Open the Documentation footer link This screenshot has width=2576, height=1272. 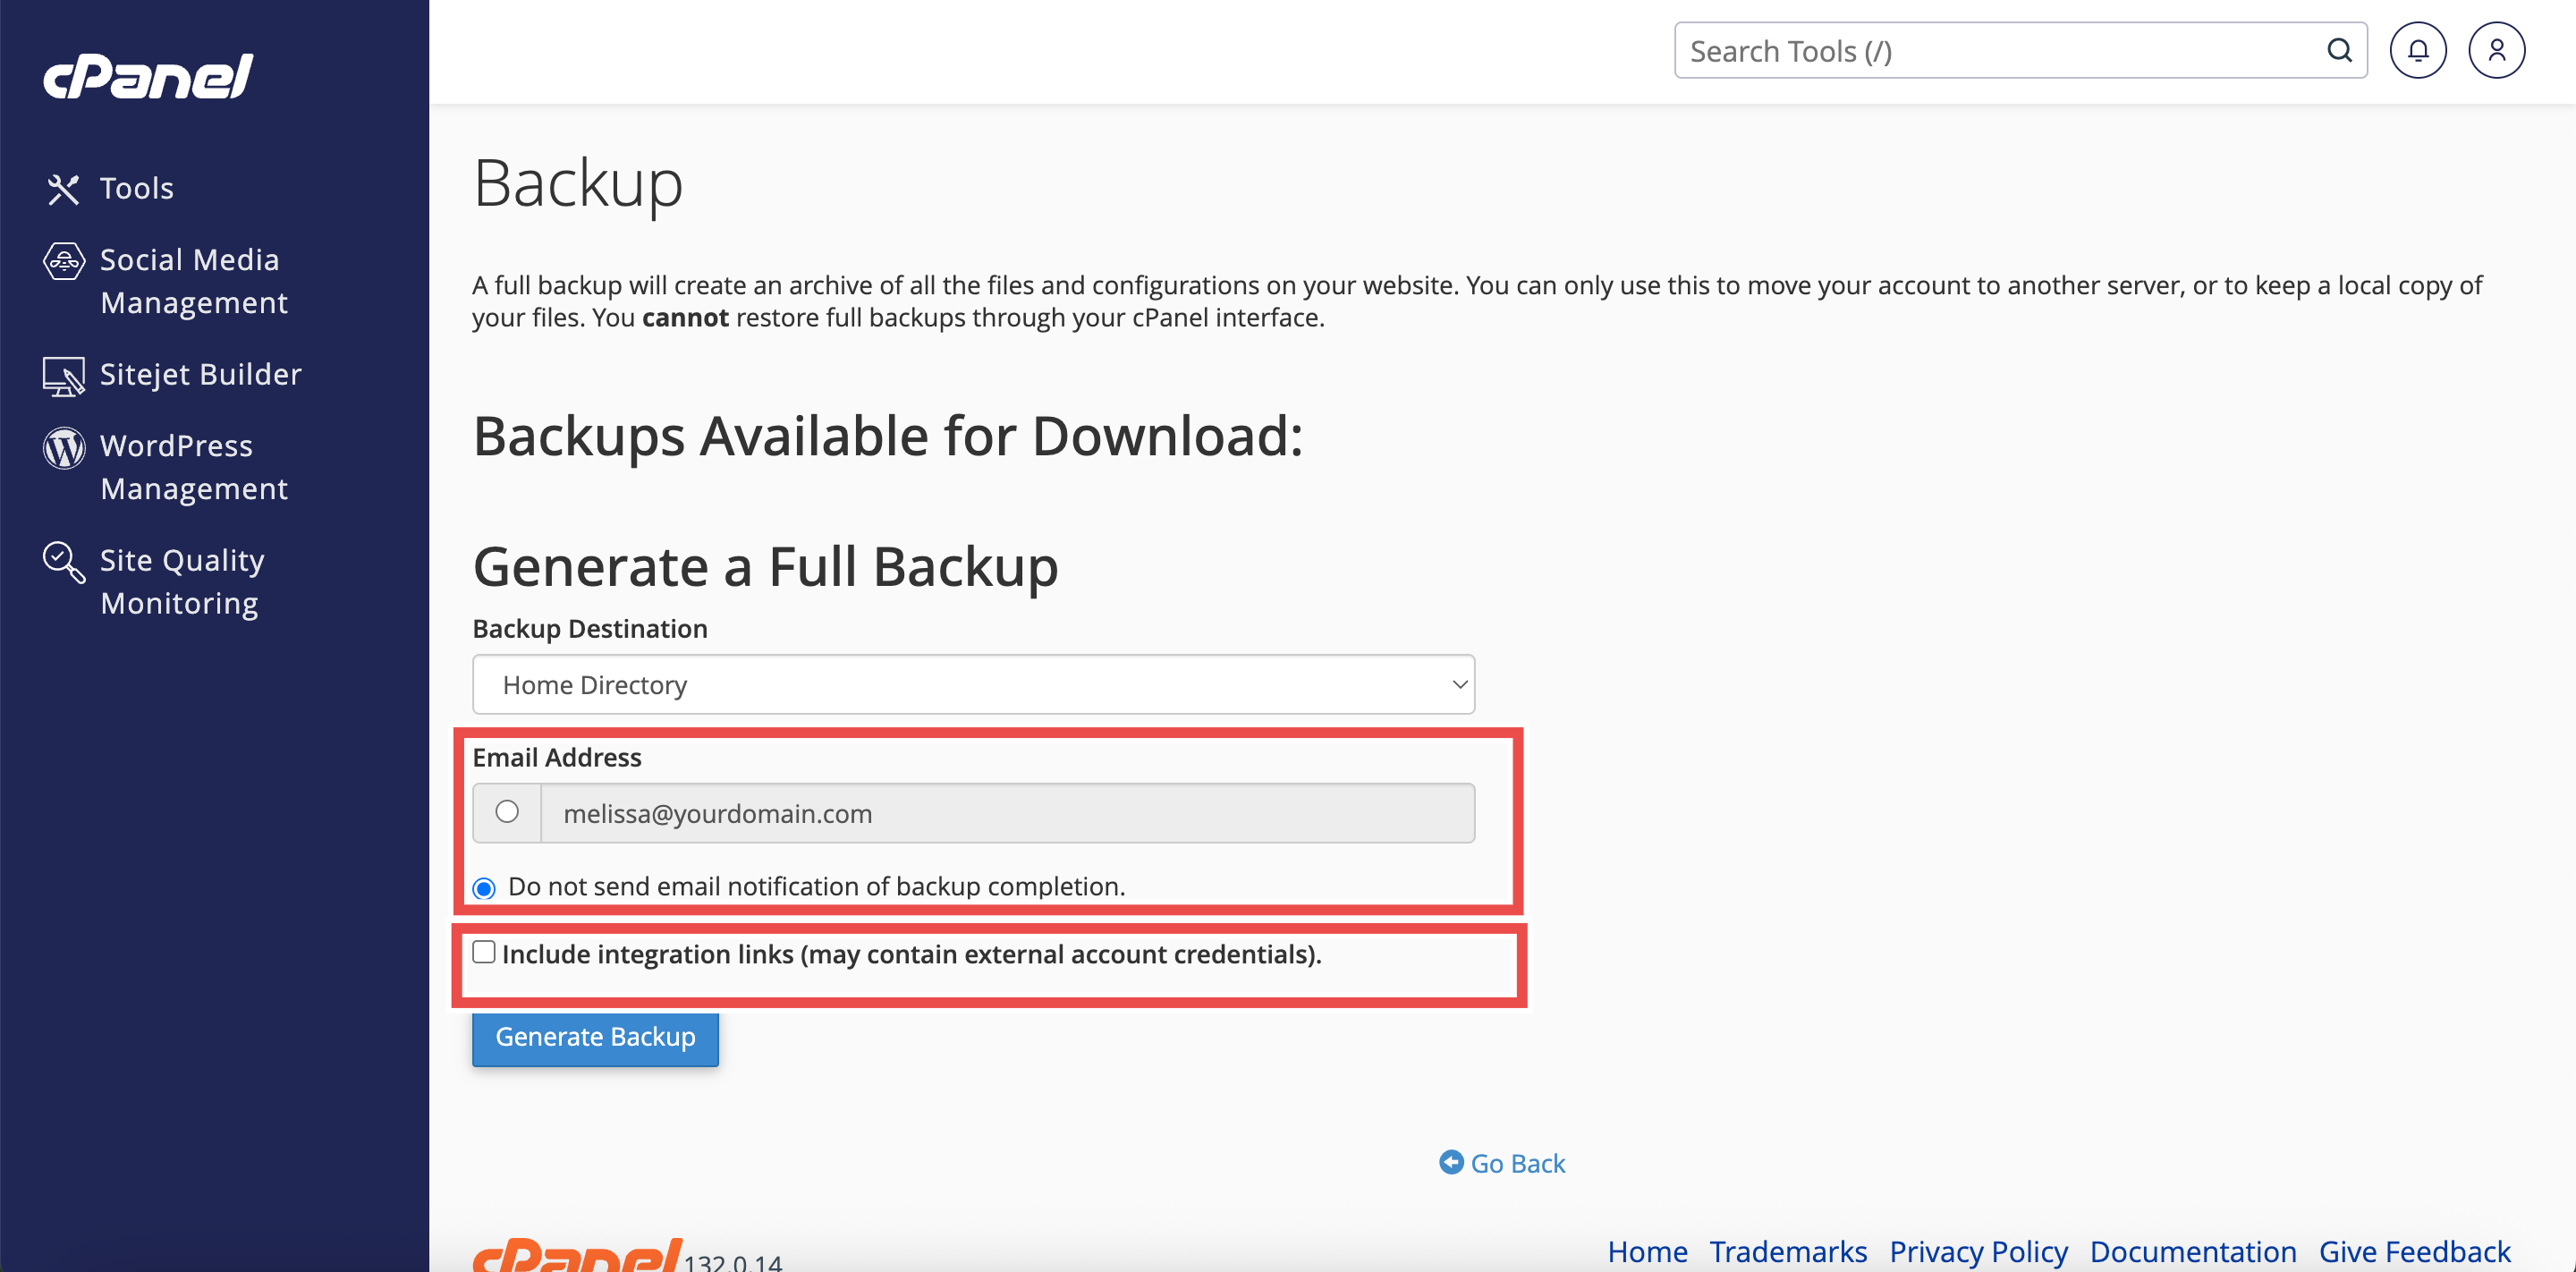click(2192, 1251)
